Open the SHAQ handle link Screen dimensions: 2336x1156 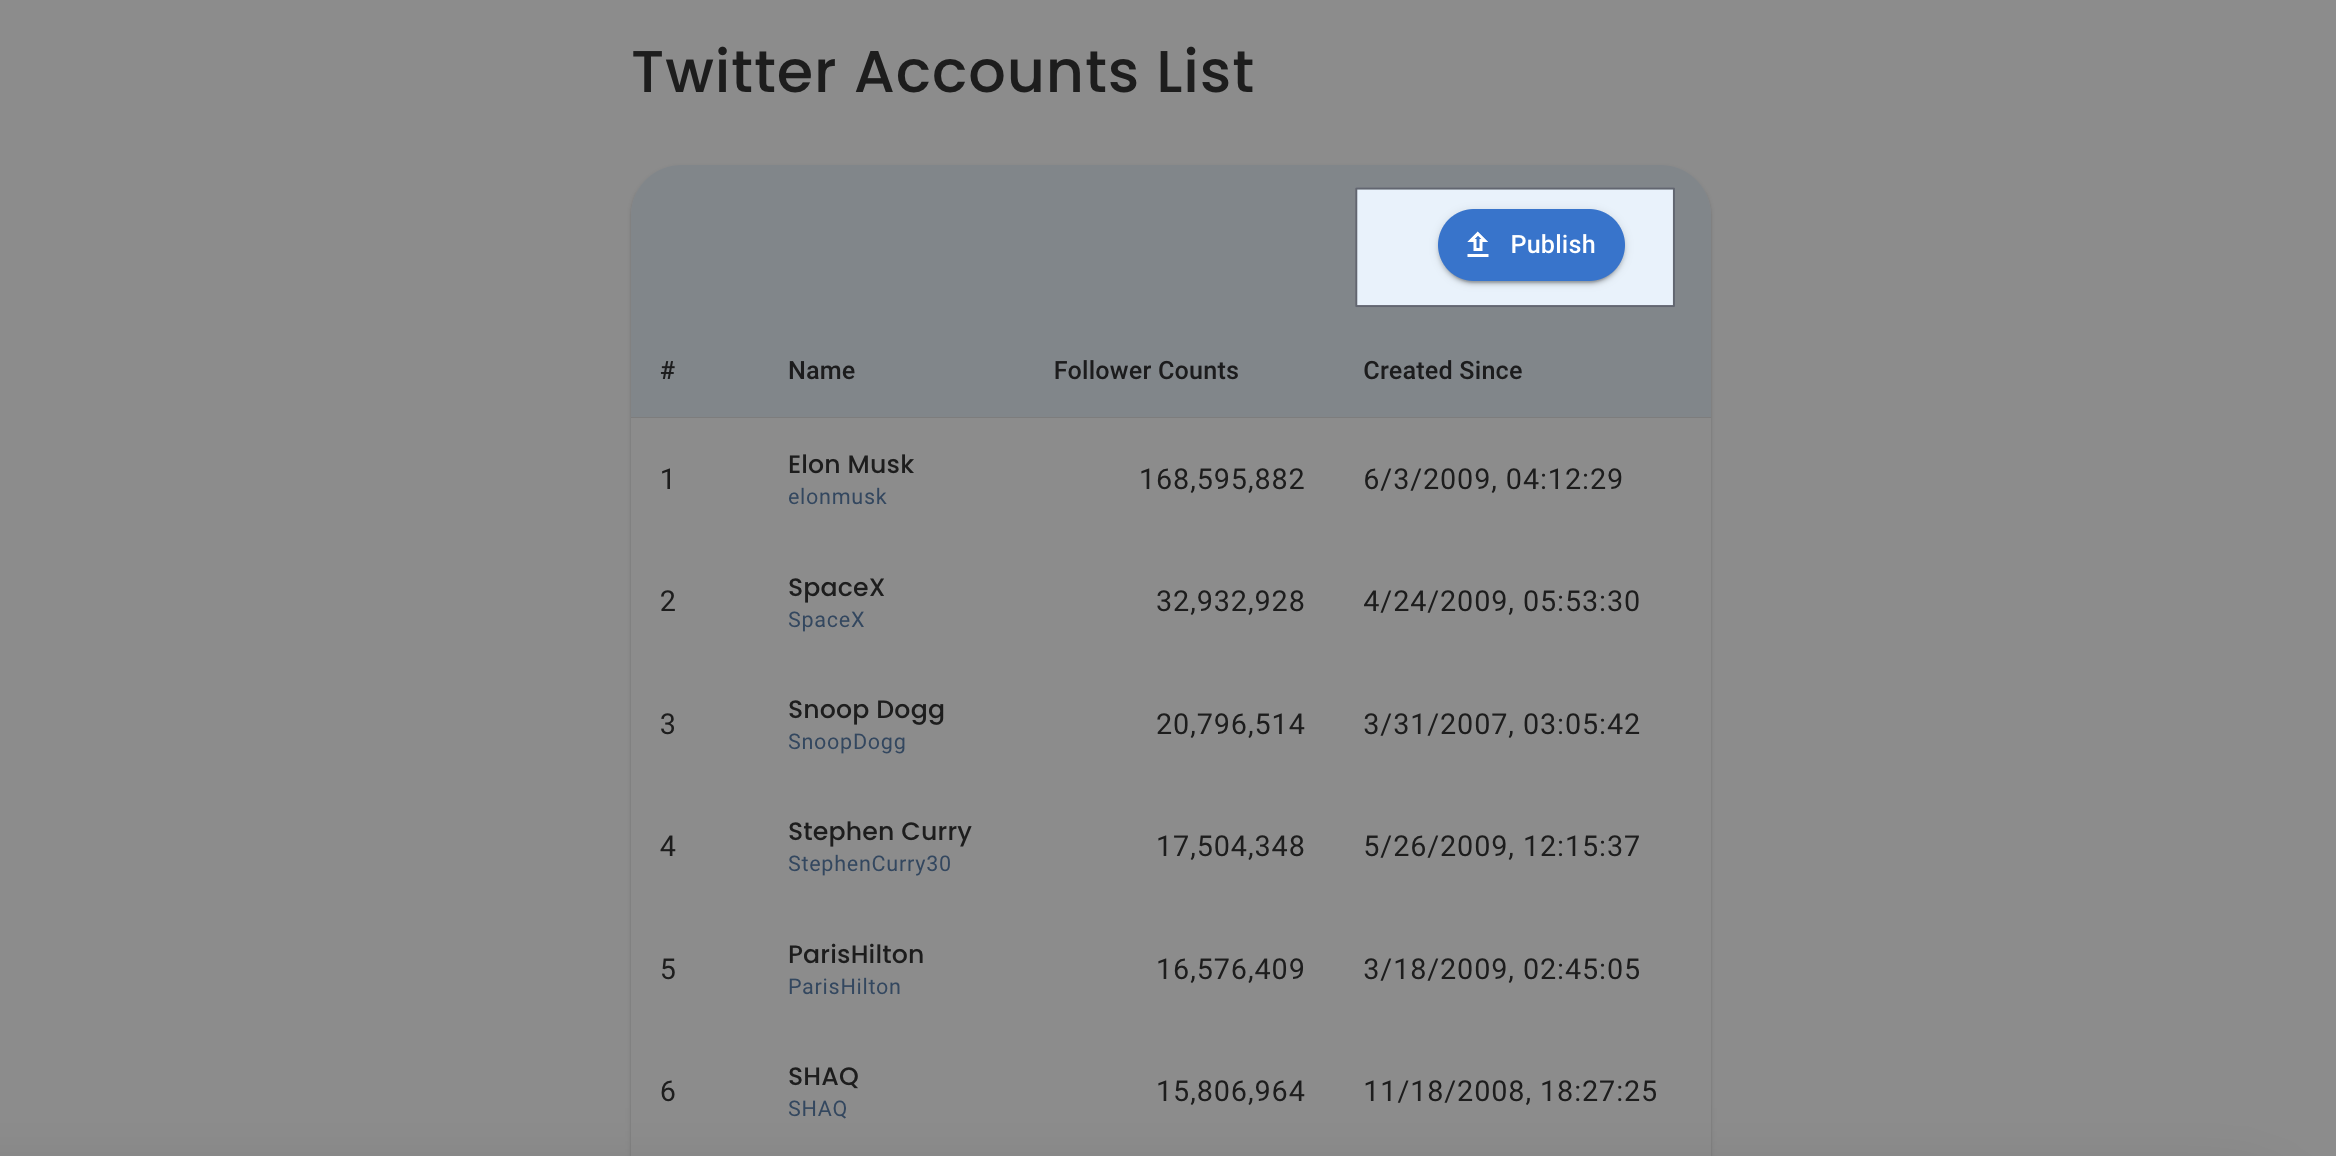(817, 1109)
